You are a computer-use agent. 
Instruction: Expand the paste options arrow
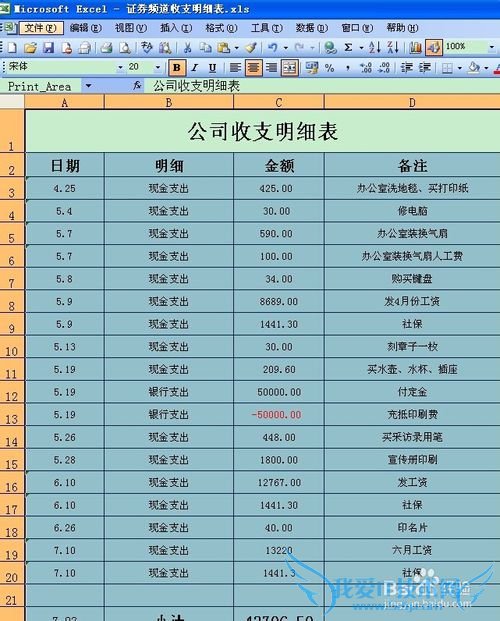(x=237, y=48)
